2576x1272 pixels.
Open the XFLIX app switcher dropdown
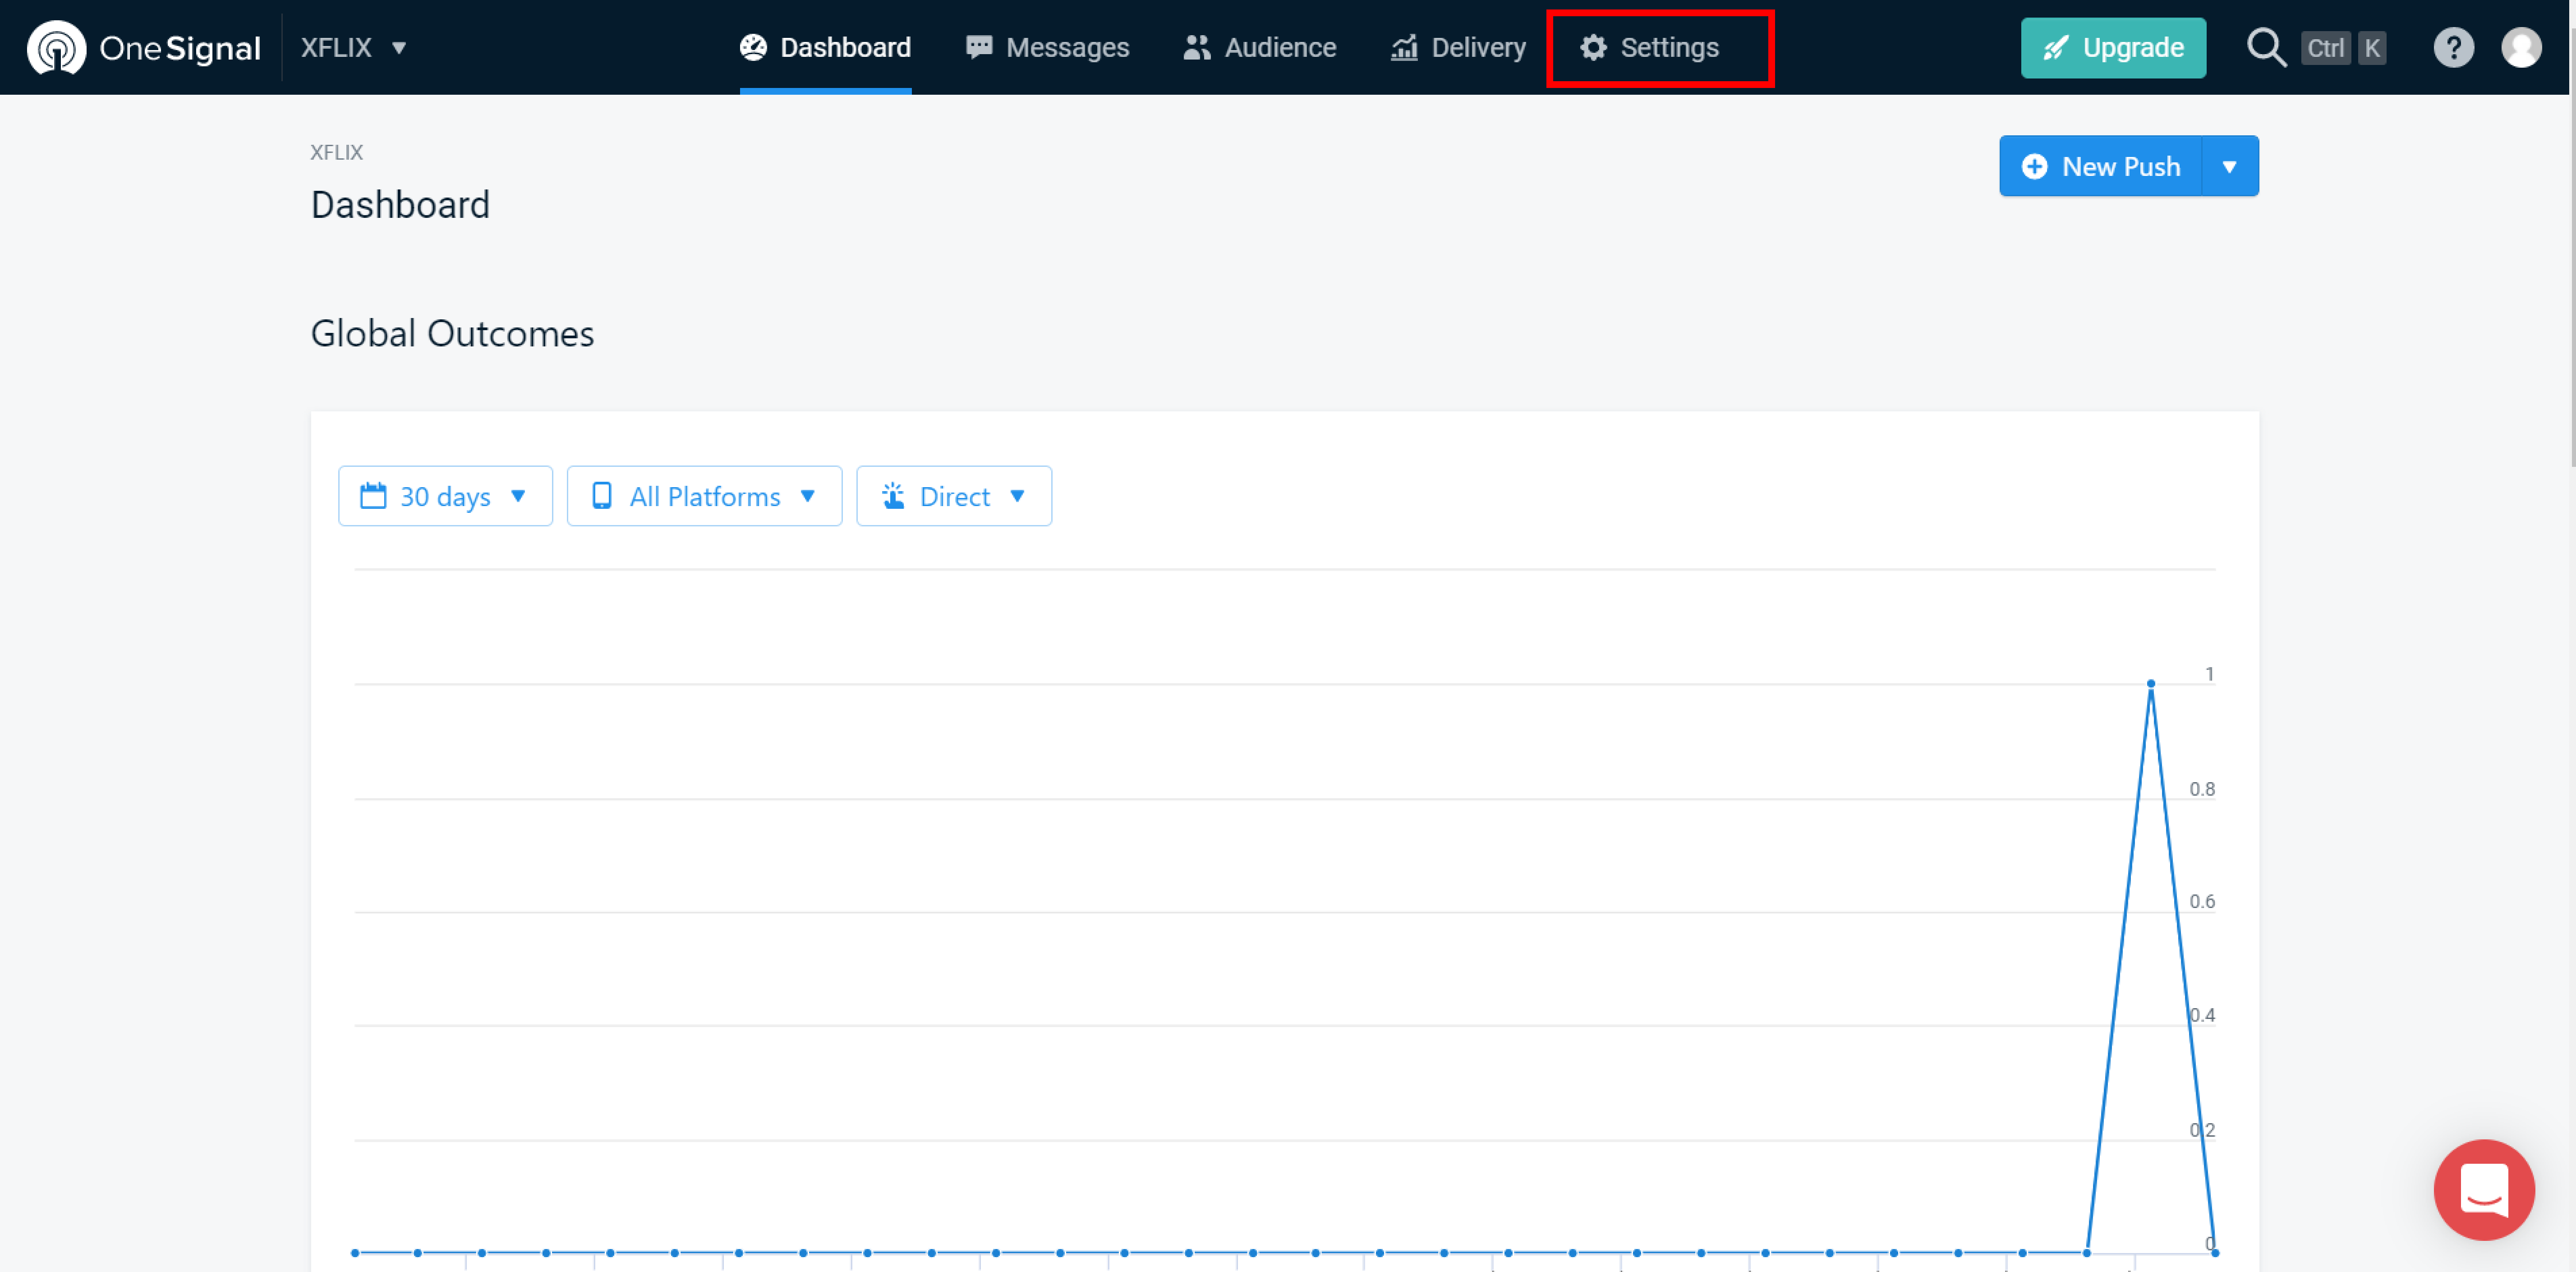(354, 47)
